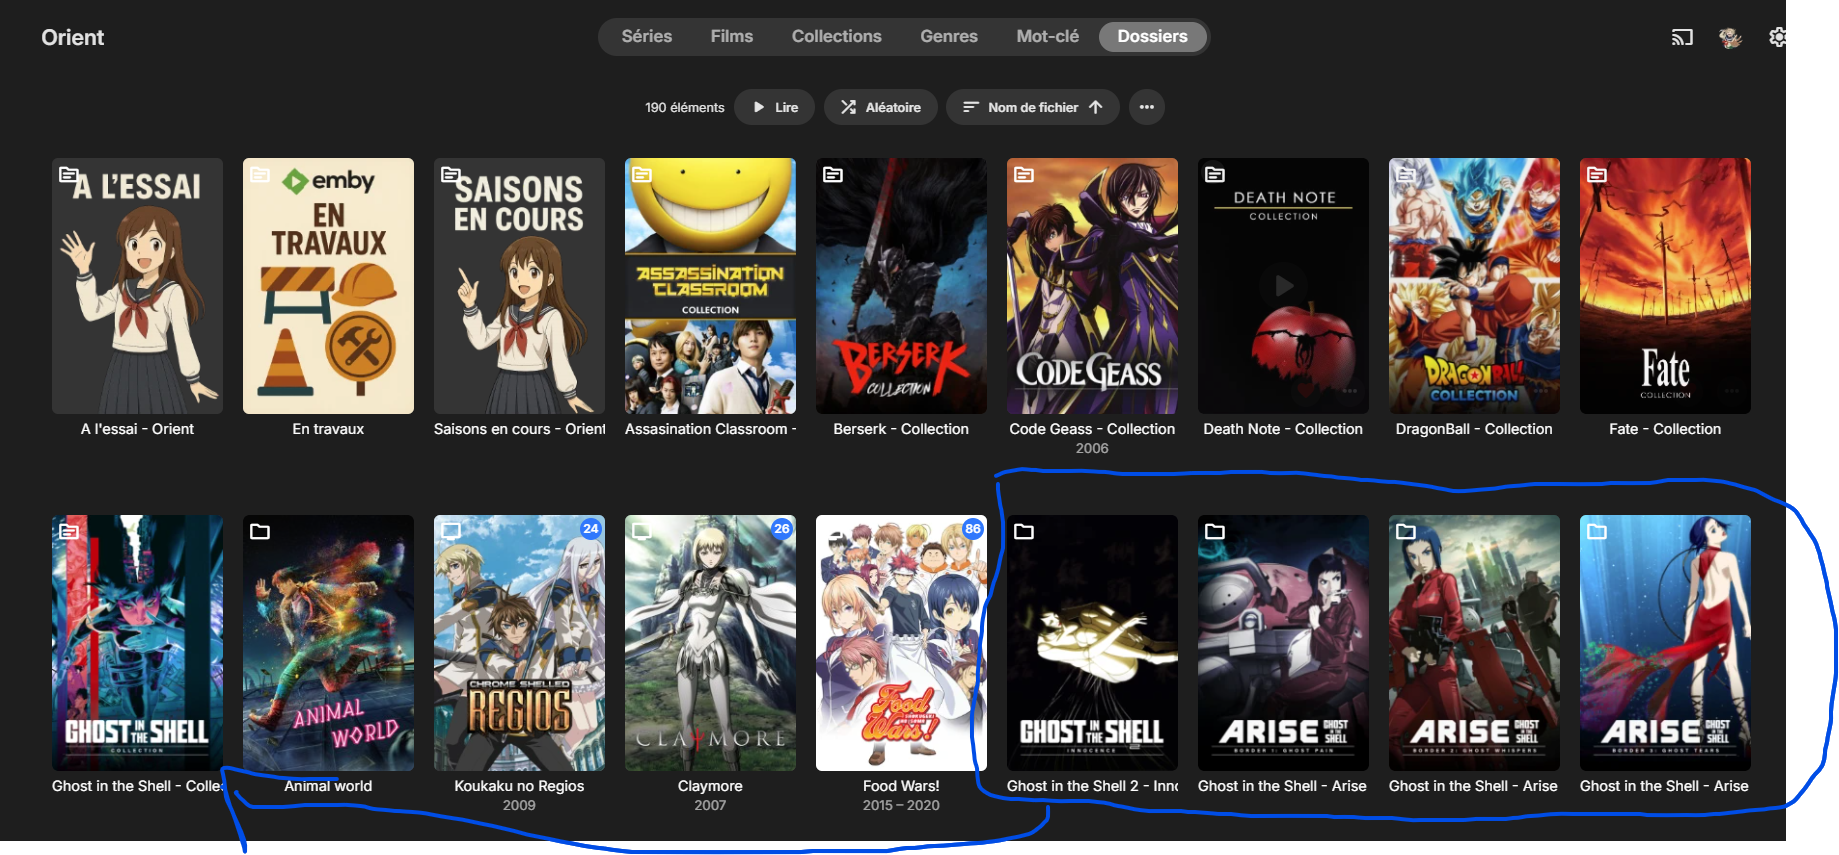
Task: Select the Dossiers tab
Action: 1153,37
